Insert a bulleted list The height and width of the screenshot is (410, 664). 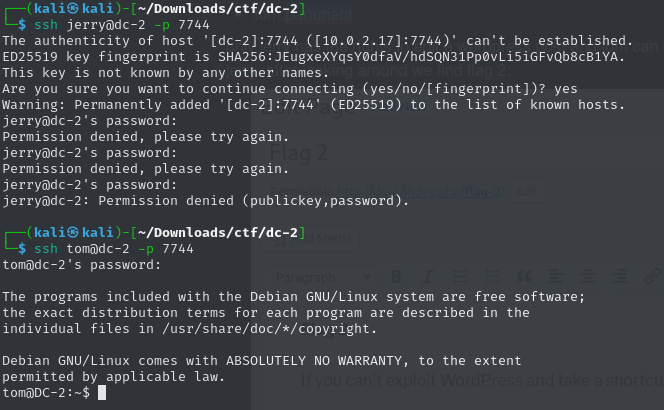460,277
